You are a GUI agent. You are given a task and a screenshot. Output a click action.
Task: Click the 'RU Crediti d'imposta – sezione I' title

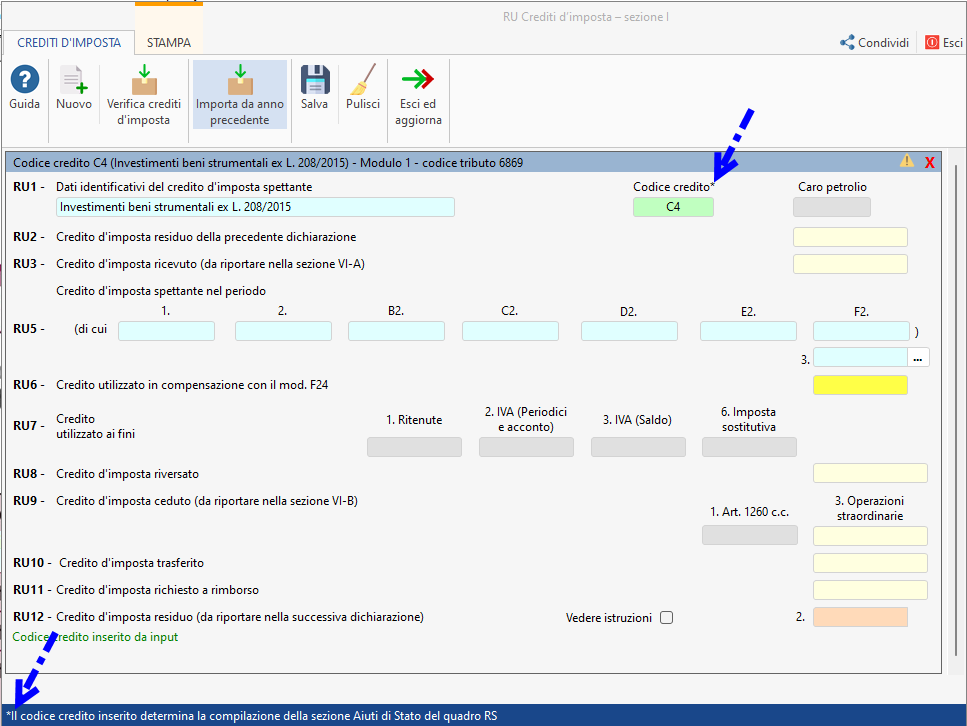(x=585, y=17)
